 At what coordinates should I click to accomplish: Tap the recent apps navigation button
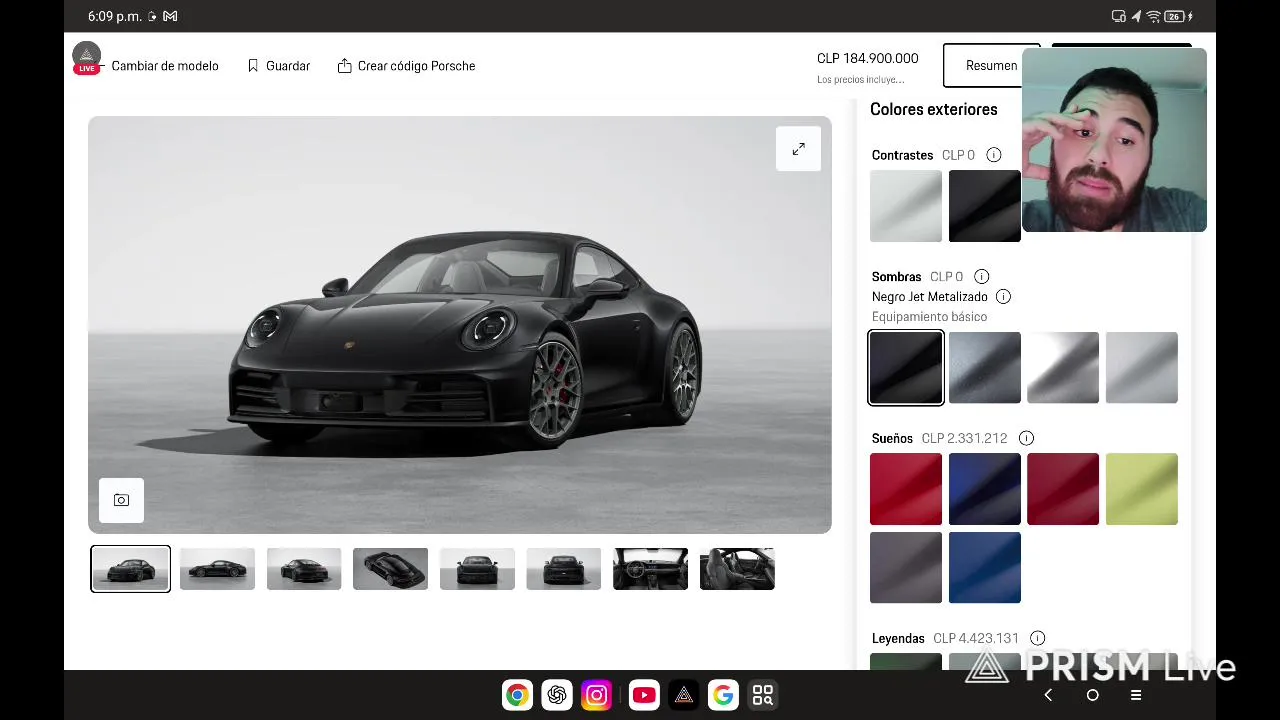(x=1136, y=695)
